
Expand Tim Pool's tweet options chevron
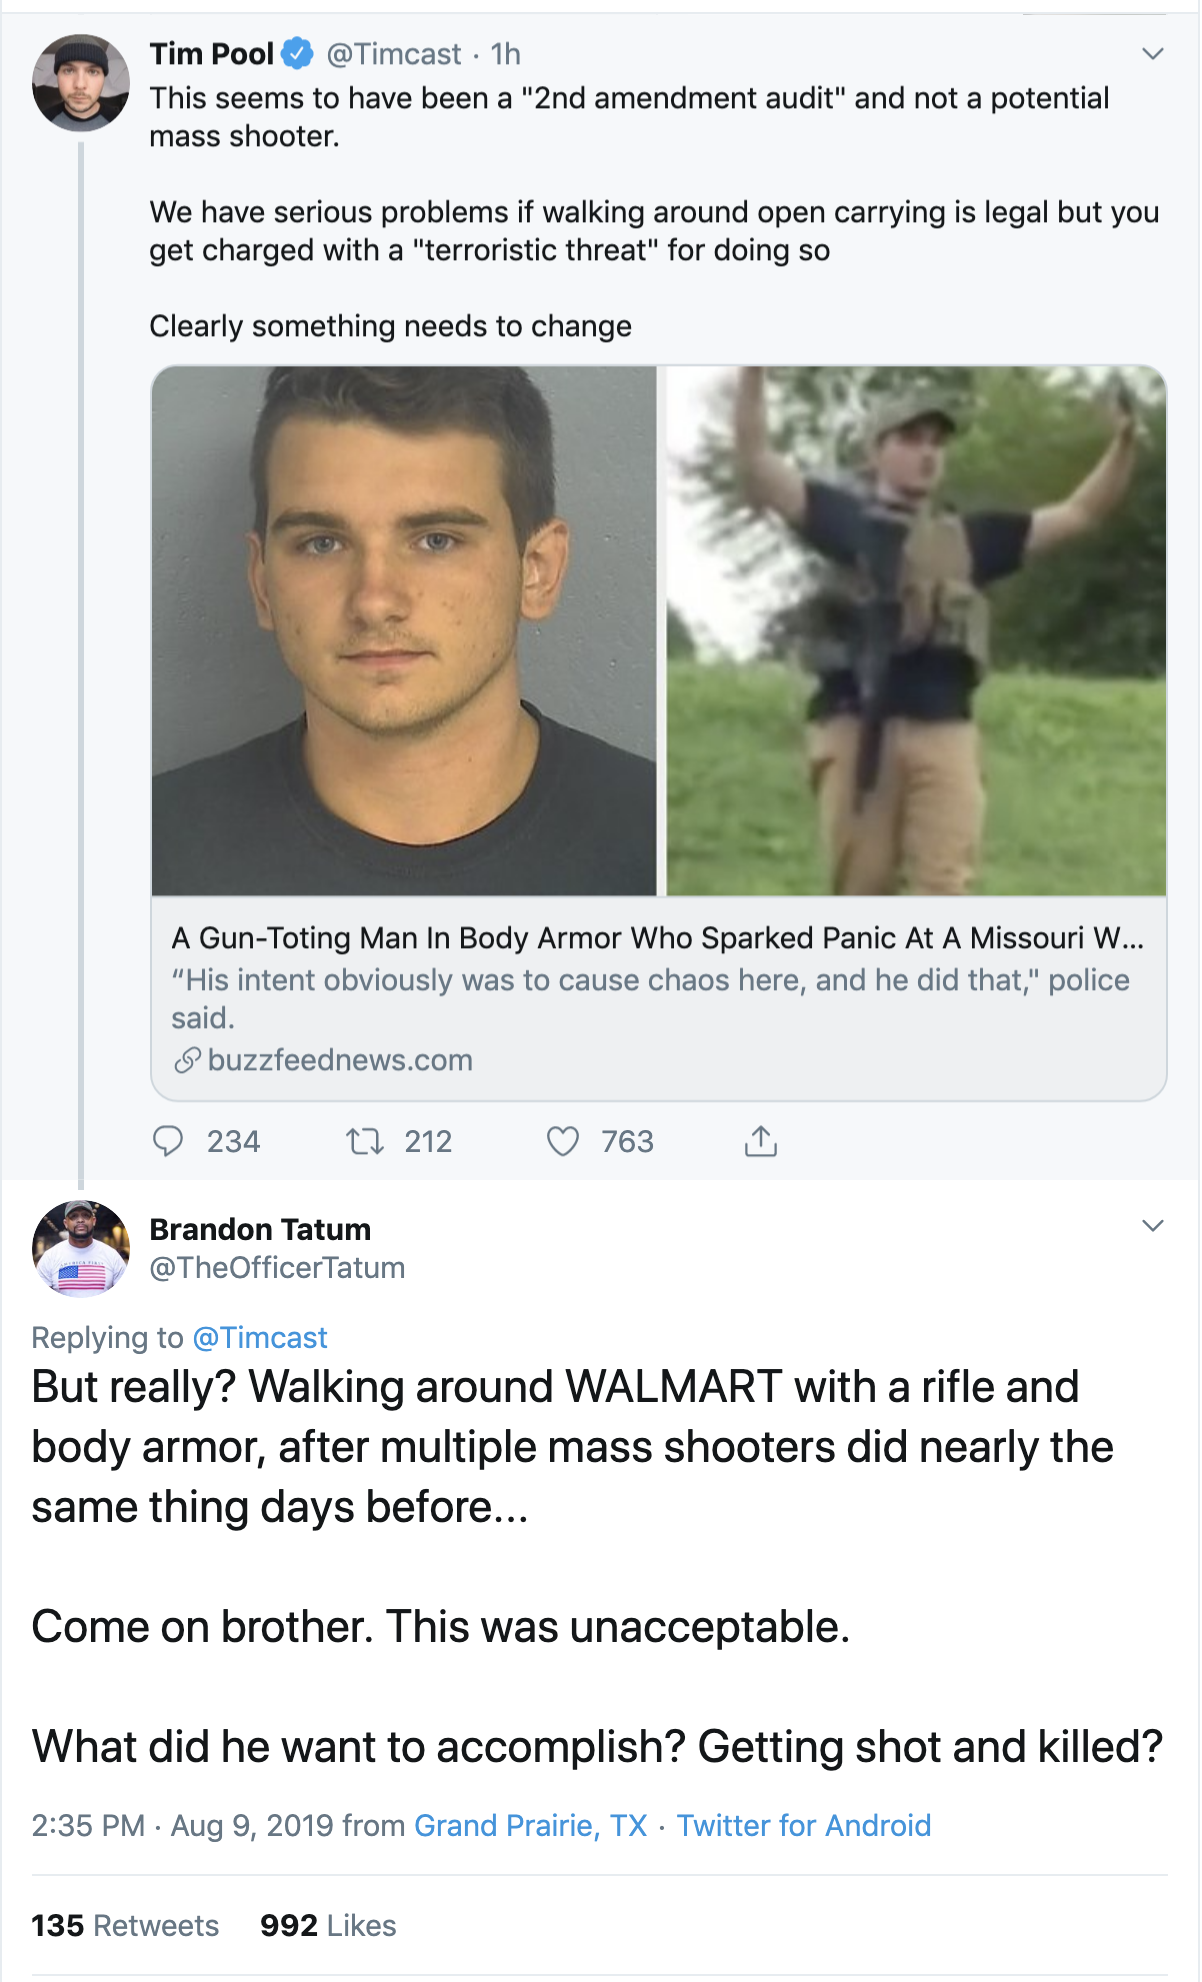coord(1152,54)
